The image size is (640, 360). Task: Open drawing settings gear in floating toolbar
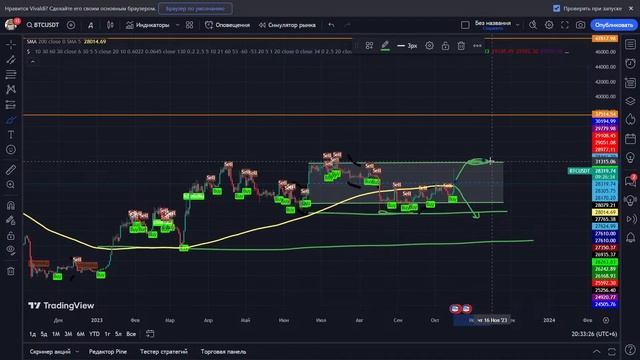tap(429, 46)
